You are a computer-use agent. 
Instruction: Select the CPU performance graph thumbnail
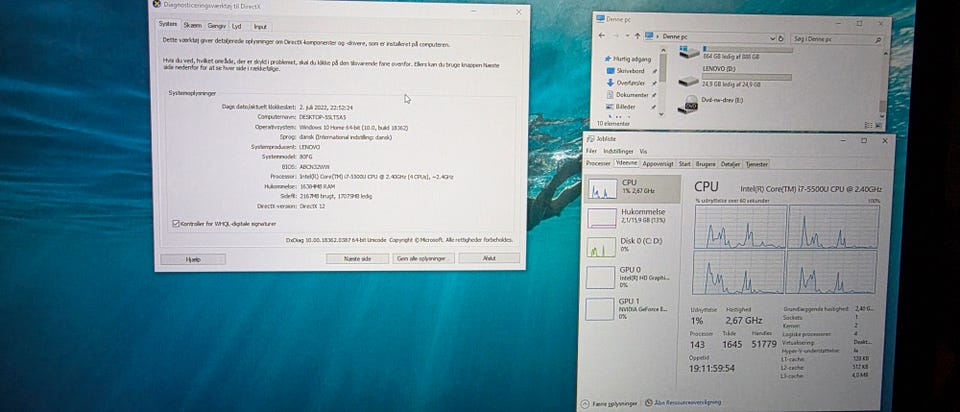click(x=602, y=189)
